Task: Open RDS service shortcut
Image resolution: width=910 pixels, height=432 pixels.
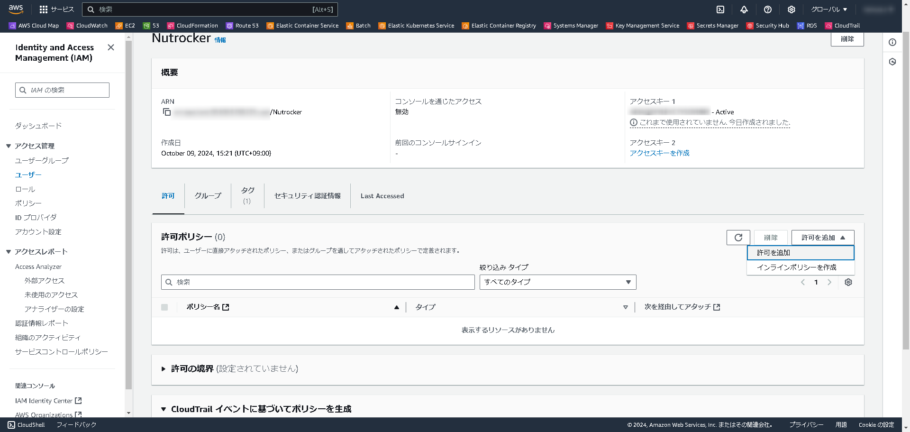Action: point(807,26)
